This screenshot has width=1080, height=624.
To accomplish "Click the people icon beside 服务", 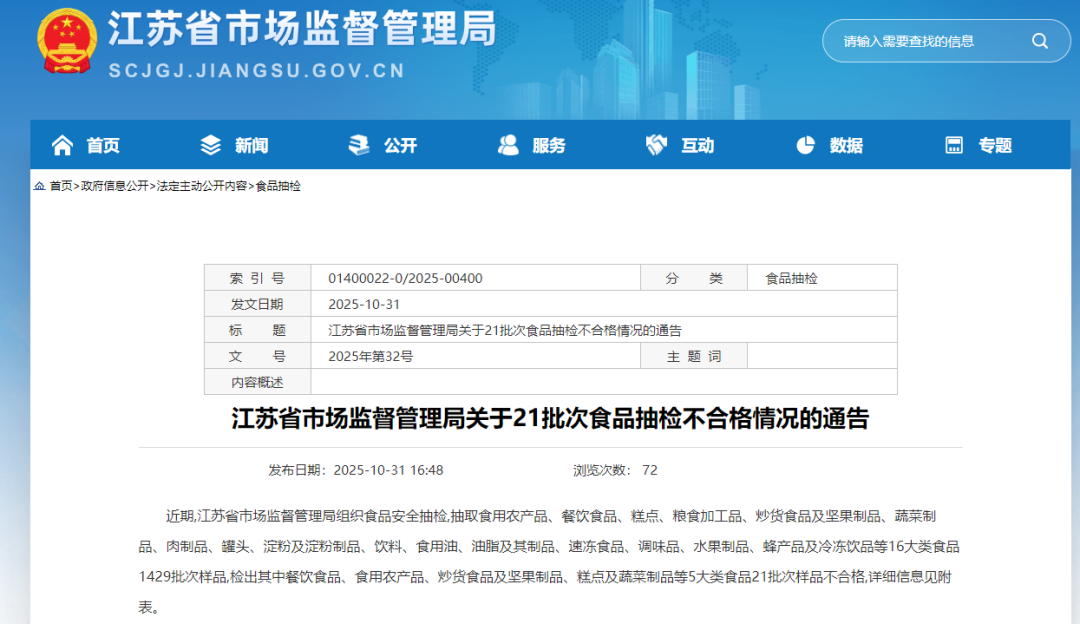I will (x=508, y=146).
